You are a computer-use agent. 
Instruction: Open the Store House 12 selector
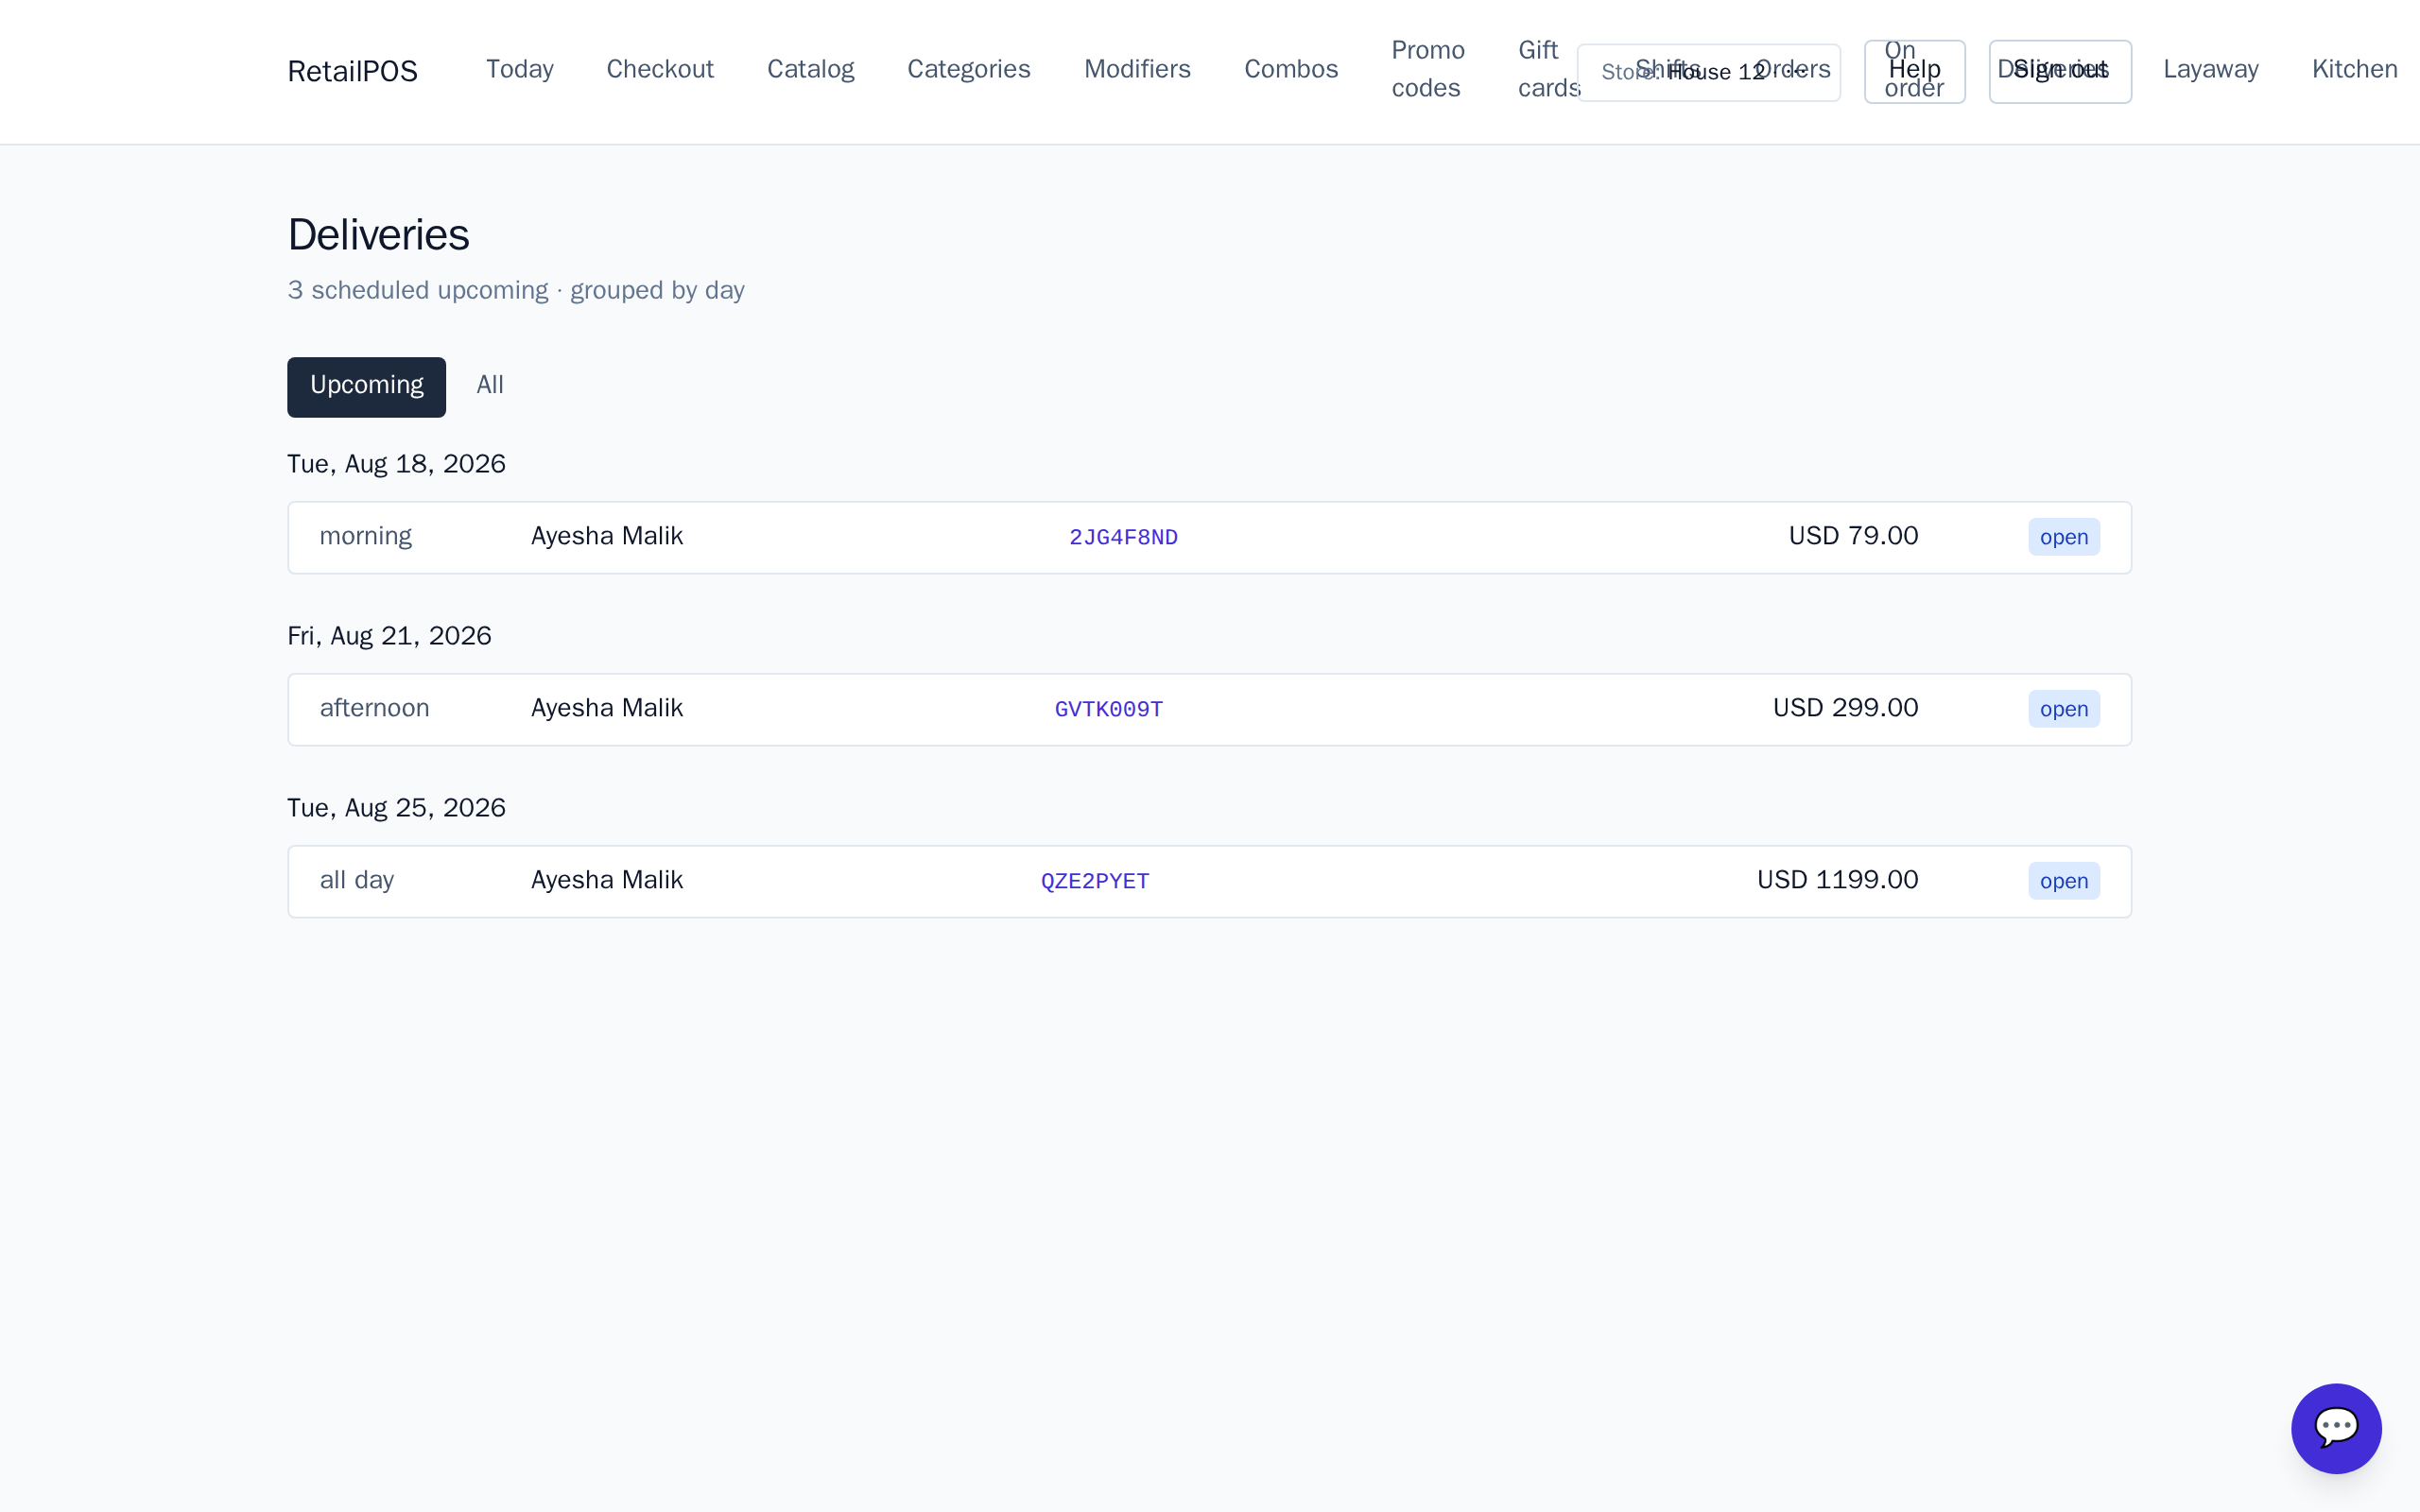click(1708, 72)
